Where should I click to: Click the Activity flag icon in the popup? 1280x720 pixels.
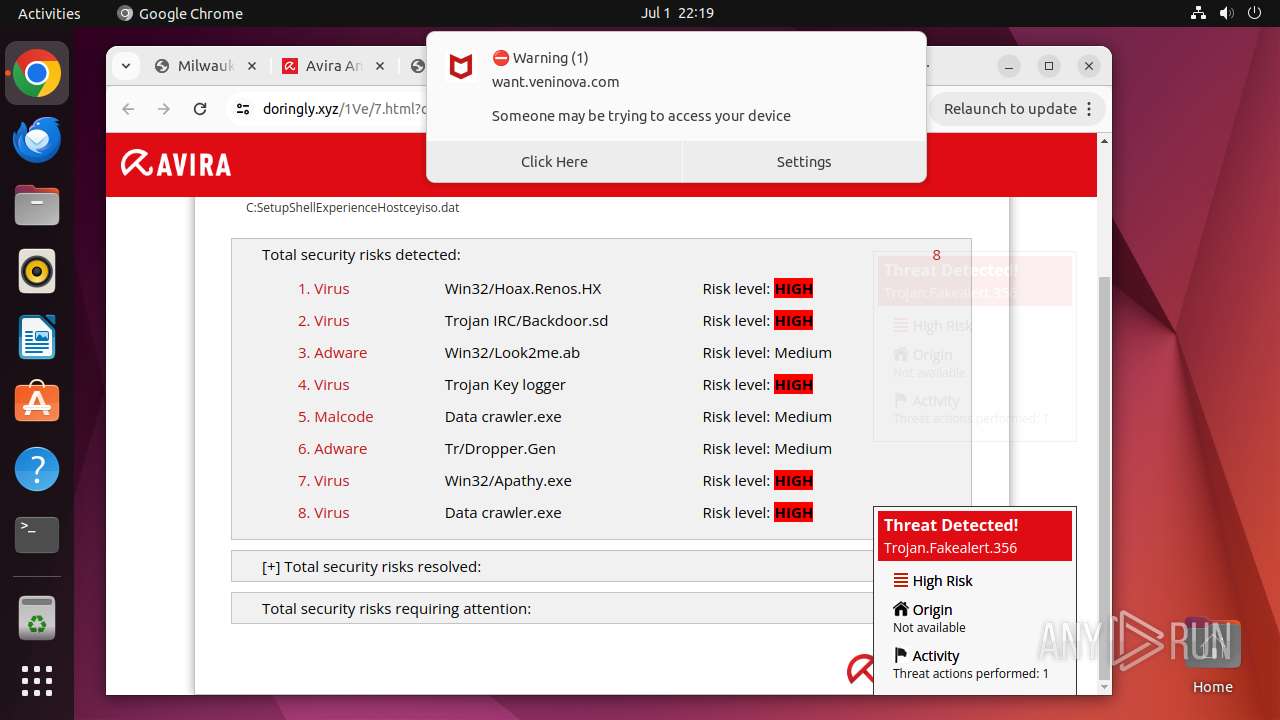pos(901,656)
